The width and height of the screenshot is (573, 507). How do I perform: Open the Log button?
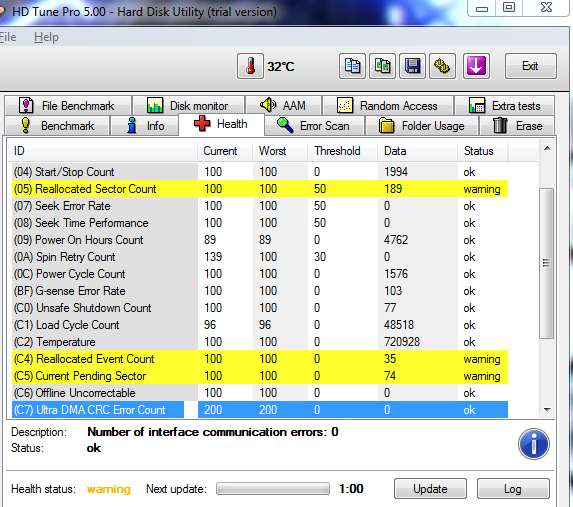[x=513, y=489]
